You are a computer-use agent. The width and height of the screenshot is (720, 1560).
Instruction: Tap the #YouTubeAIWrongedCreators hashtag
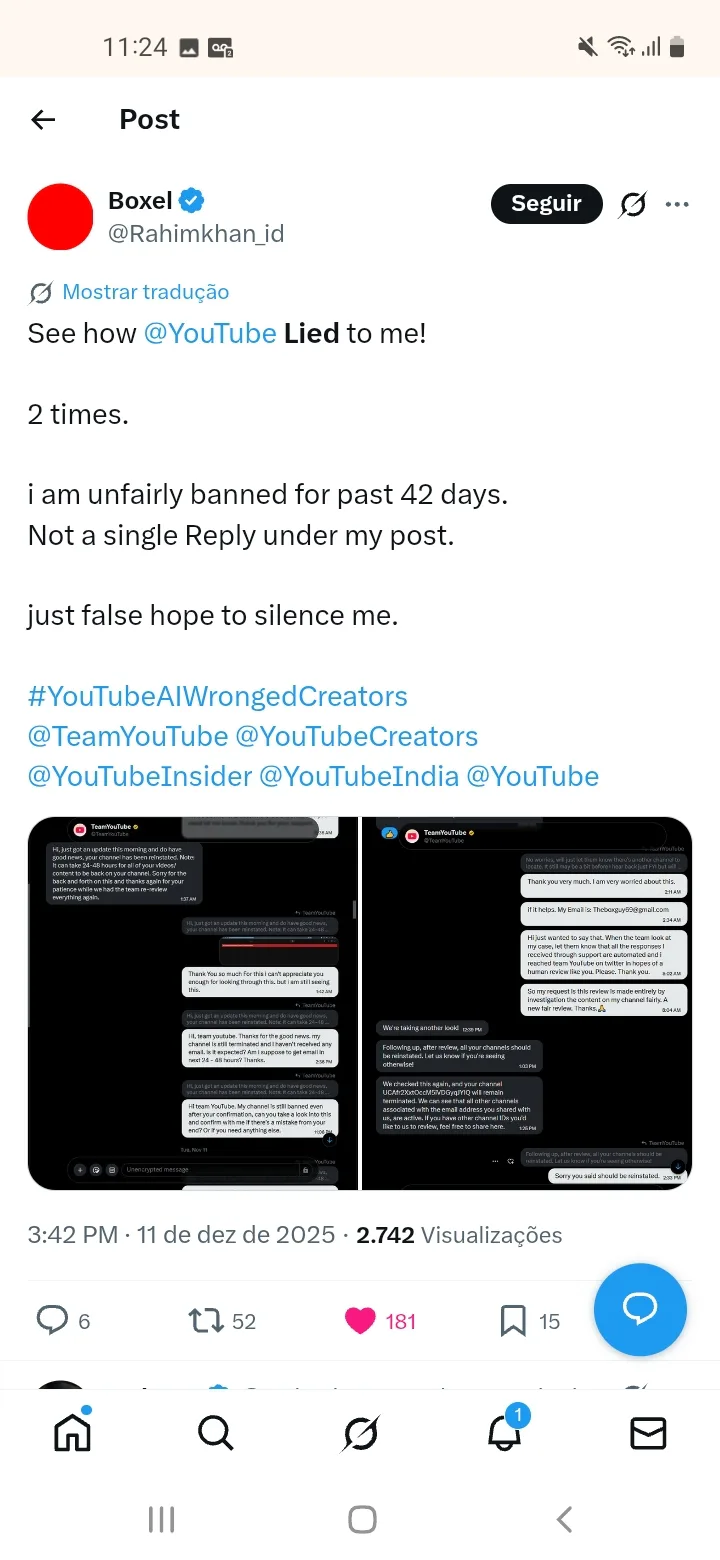pos(217,696)
